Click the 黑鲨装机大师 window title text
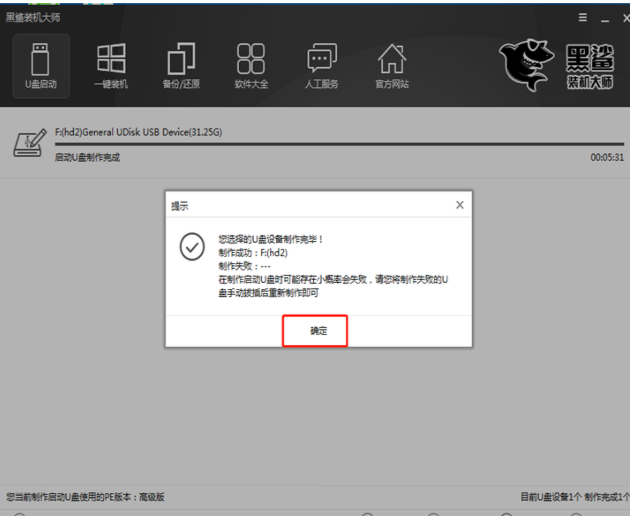 point(33,17)
